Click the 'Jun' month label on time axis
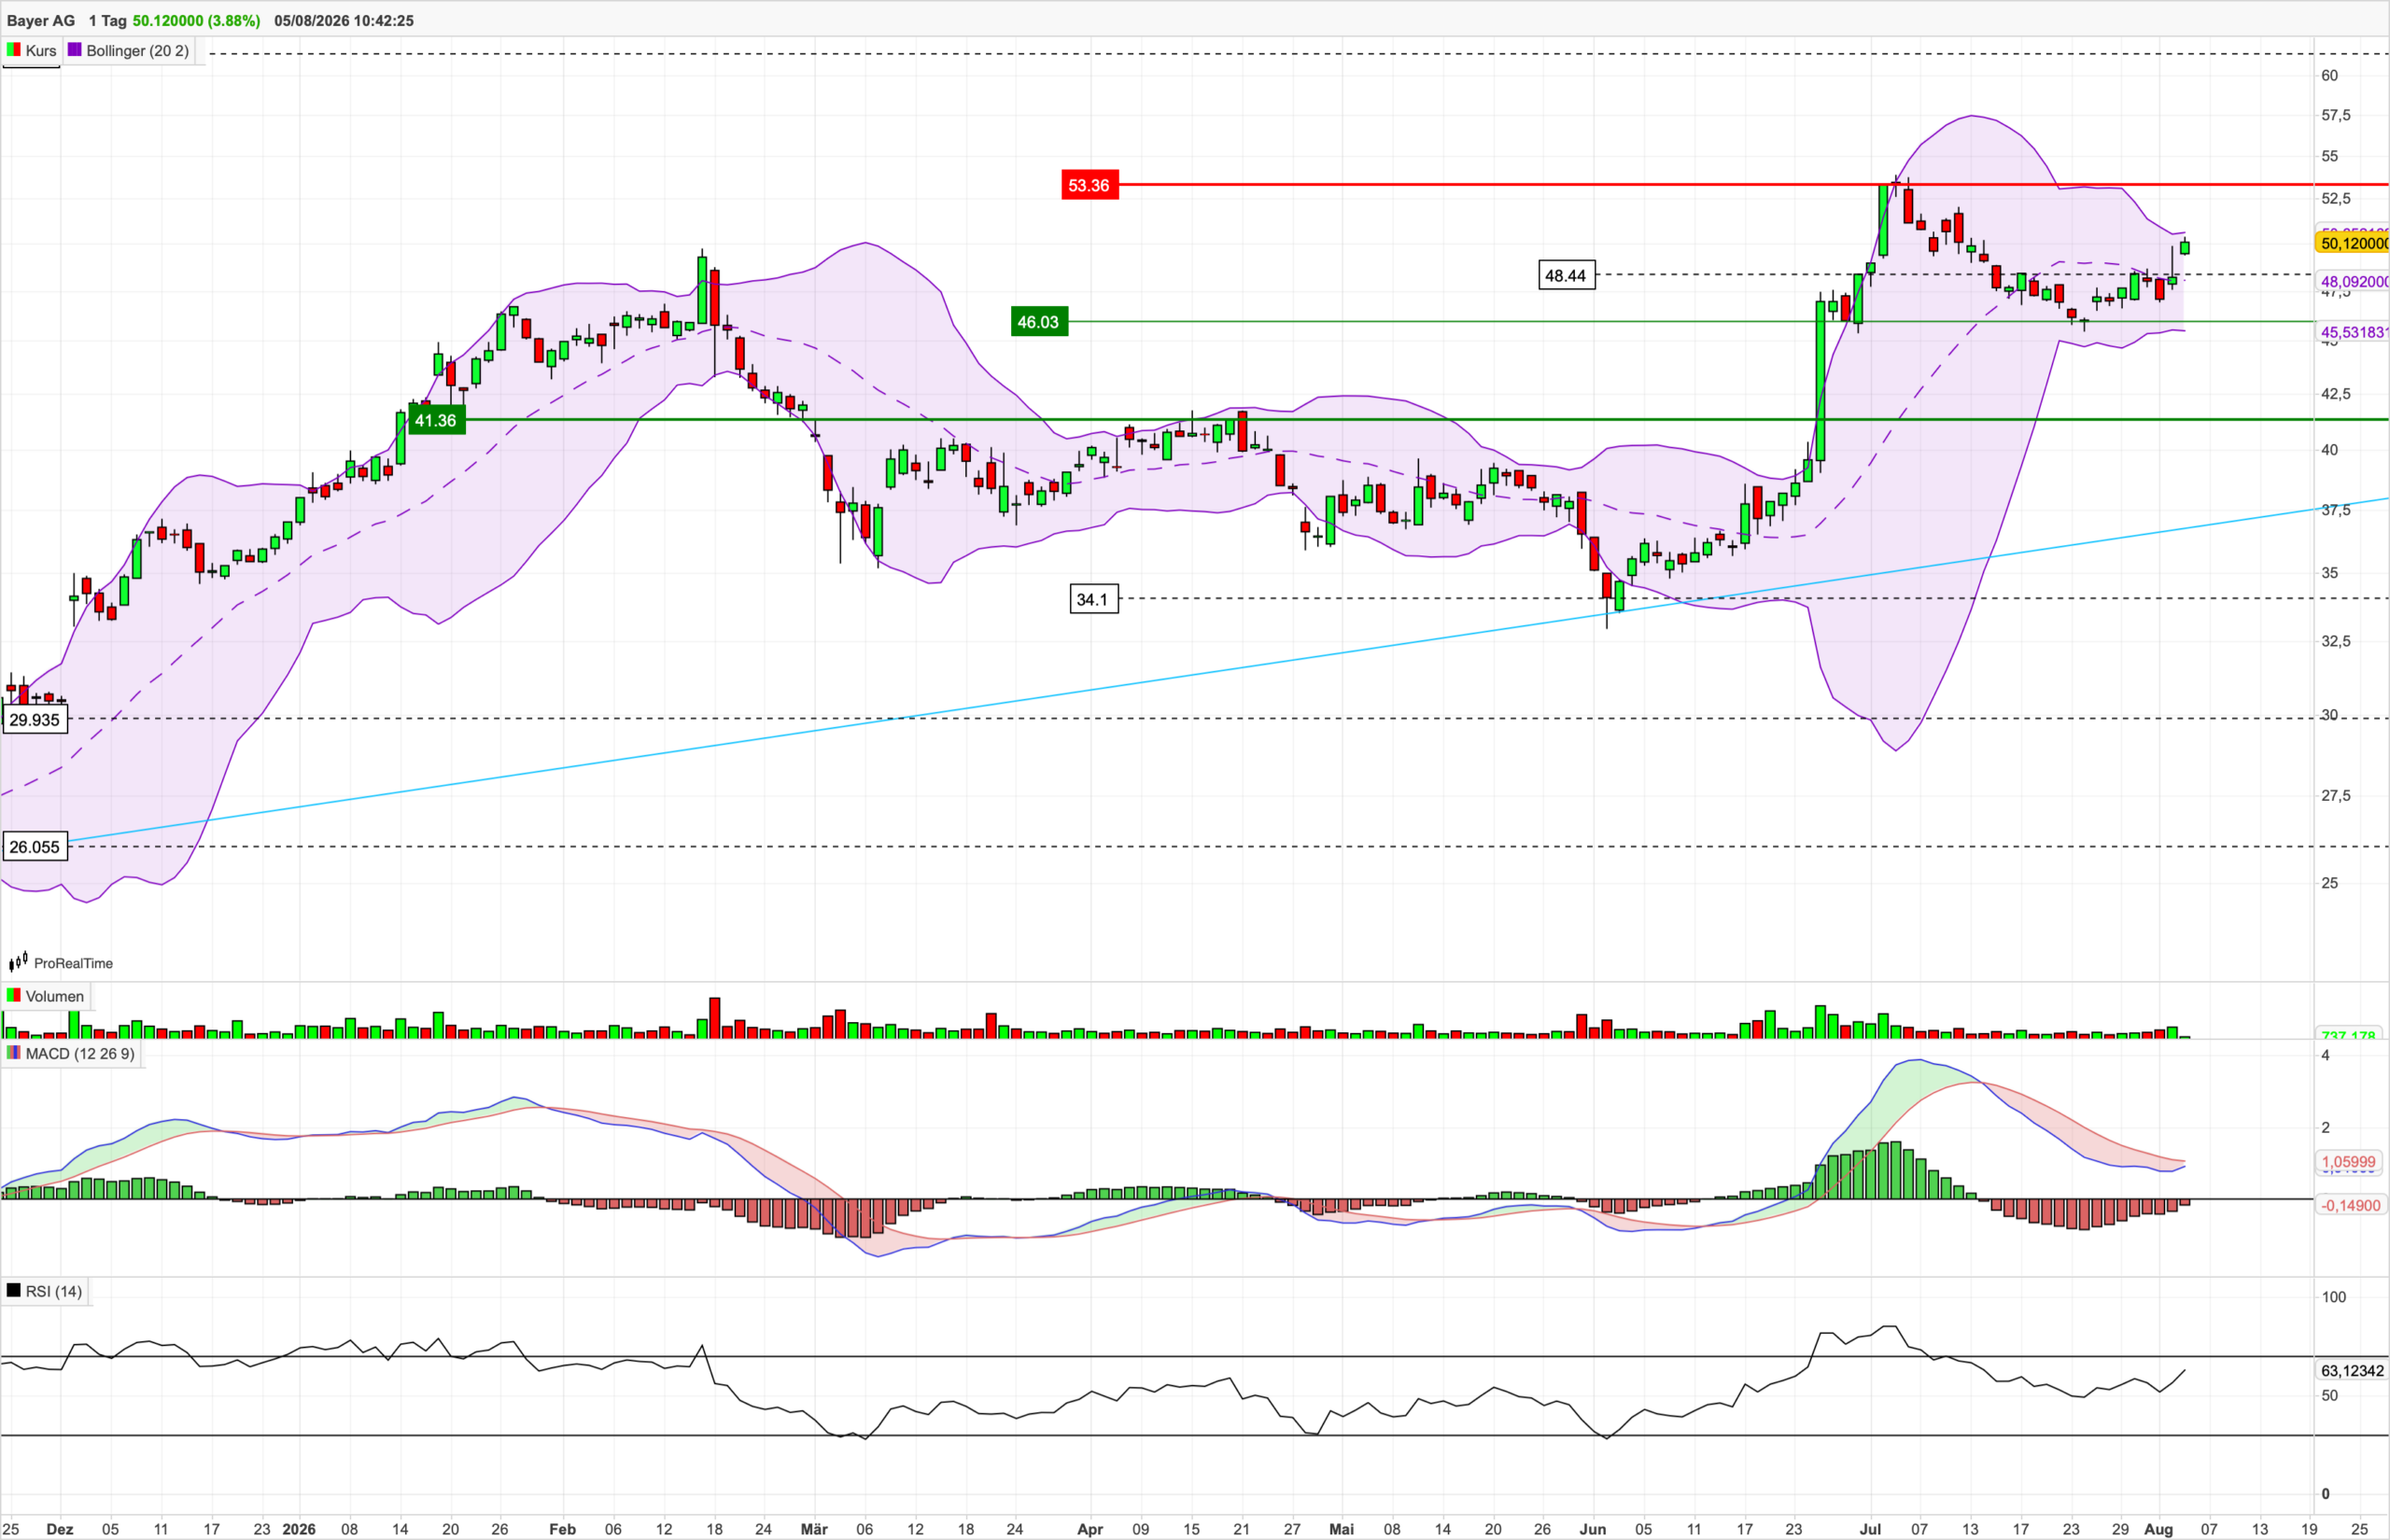Viewport: 2390px width, 1540px height. point(1592,1529)
